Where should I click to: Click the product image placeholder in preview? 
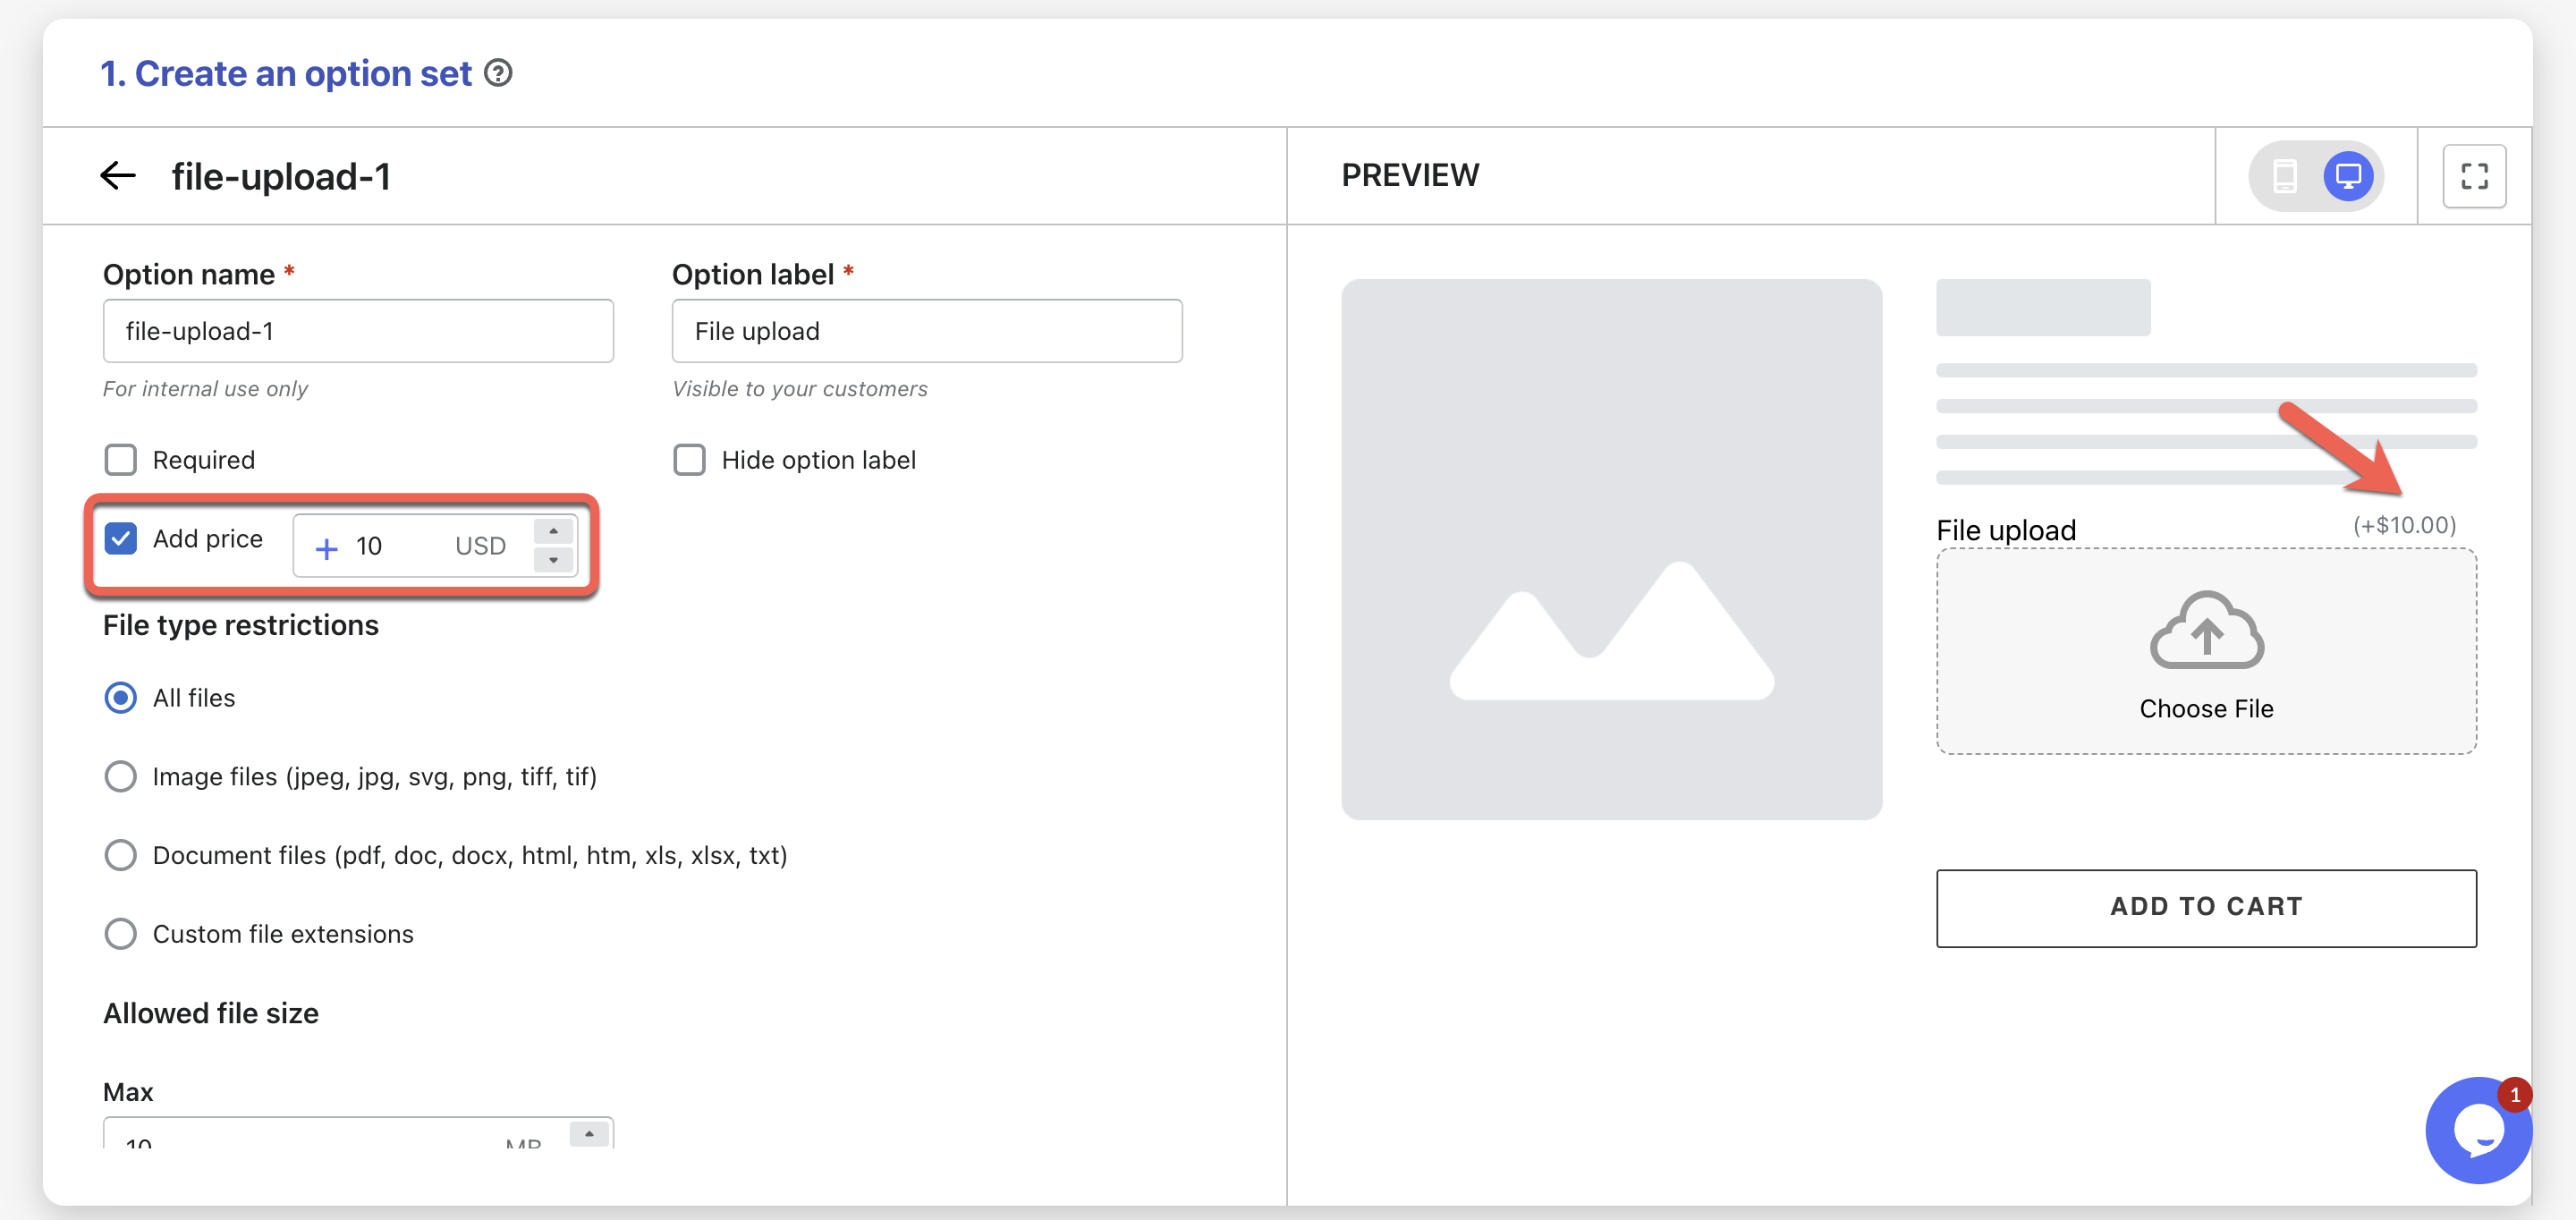(x=1611, y=549)
